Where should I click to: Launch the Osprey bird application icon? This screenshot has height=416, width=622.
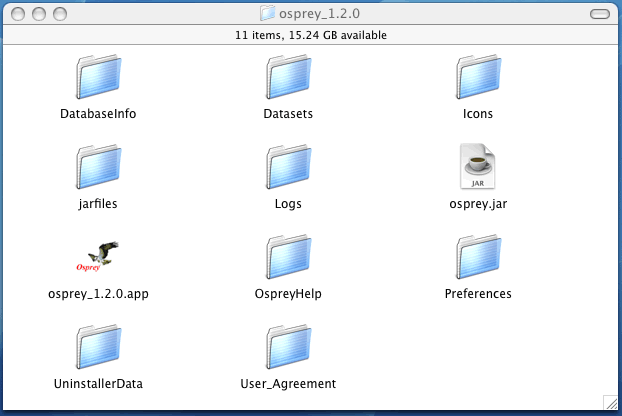98,257
